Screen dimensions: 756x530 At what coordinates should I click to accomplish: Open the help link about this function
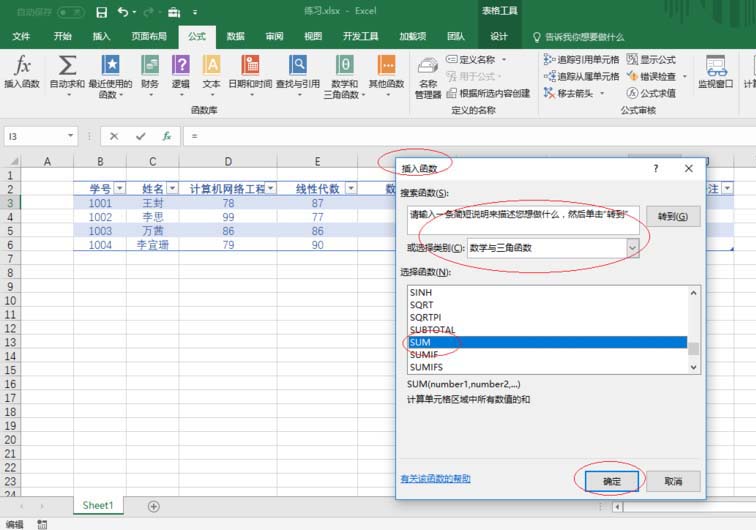coord(435,478)
